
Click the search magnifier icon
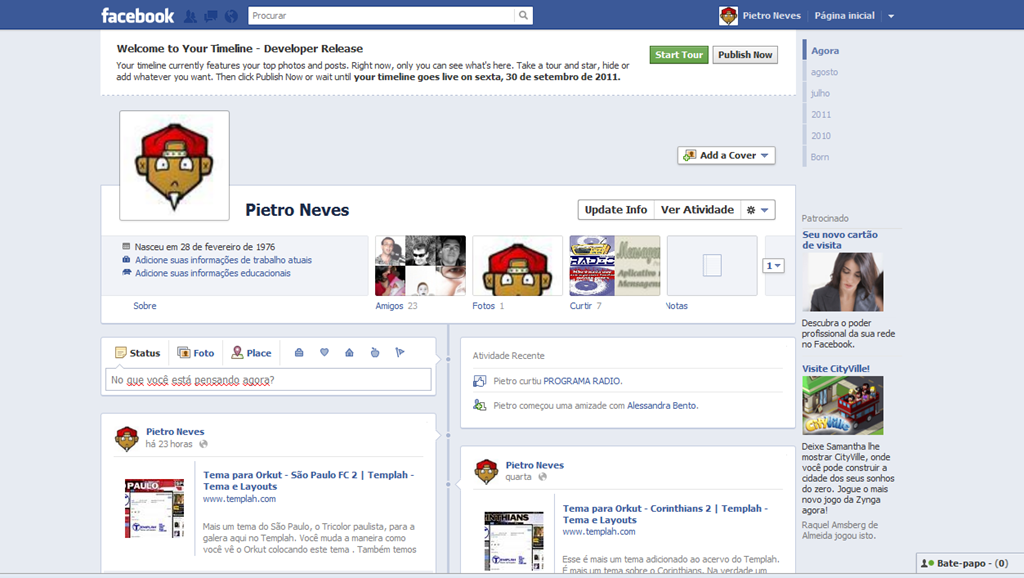point(523,16)
